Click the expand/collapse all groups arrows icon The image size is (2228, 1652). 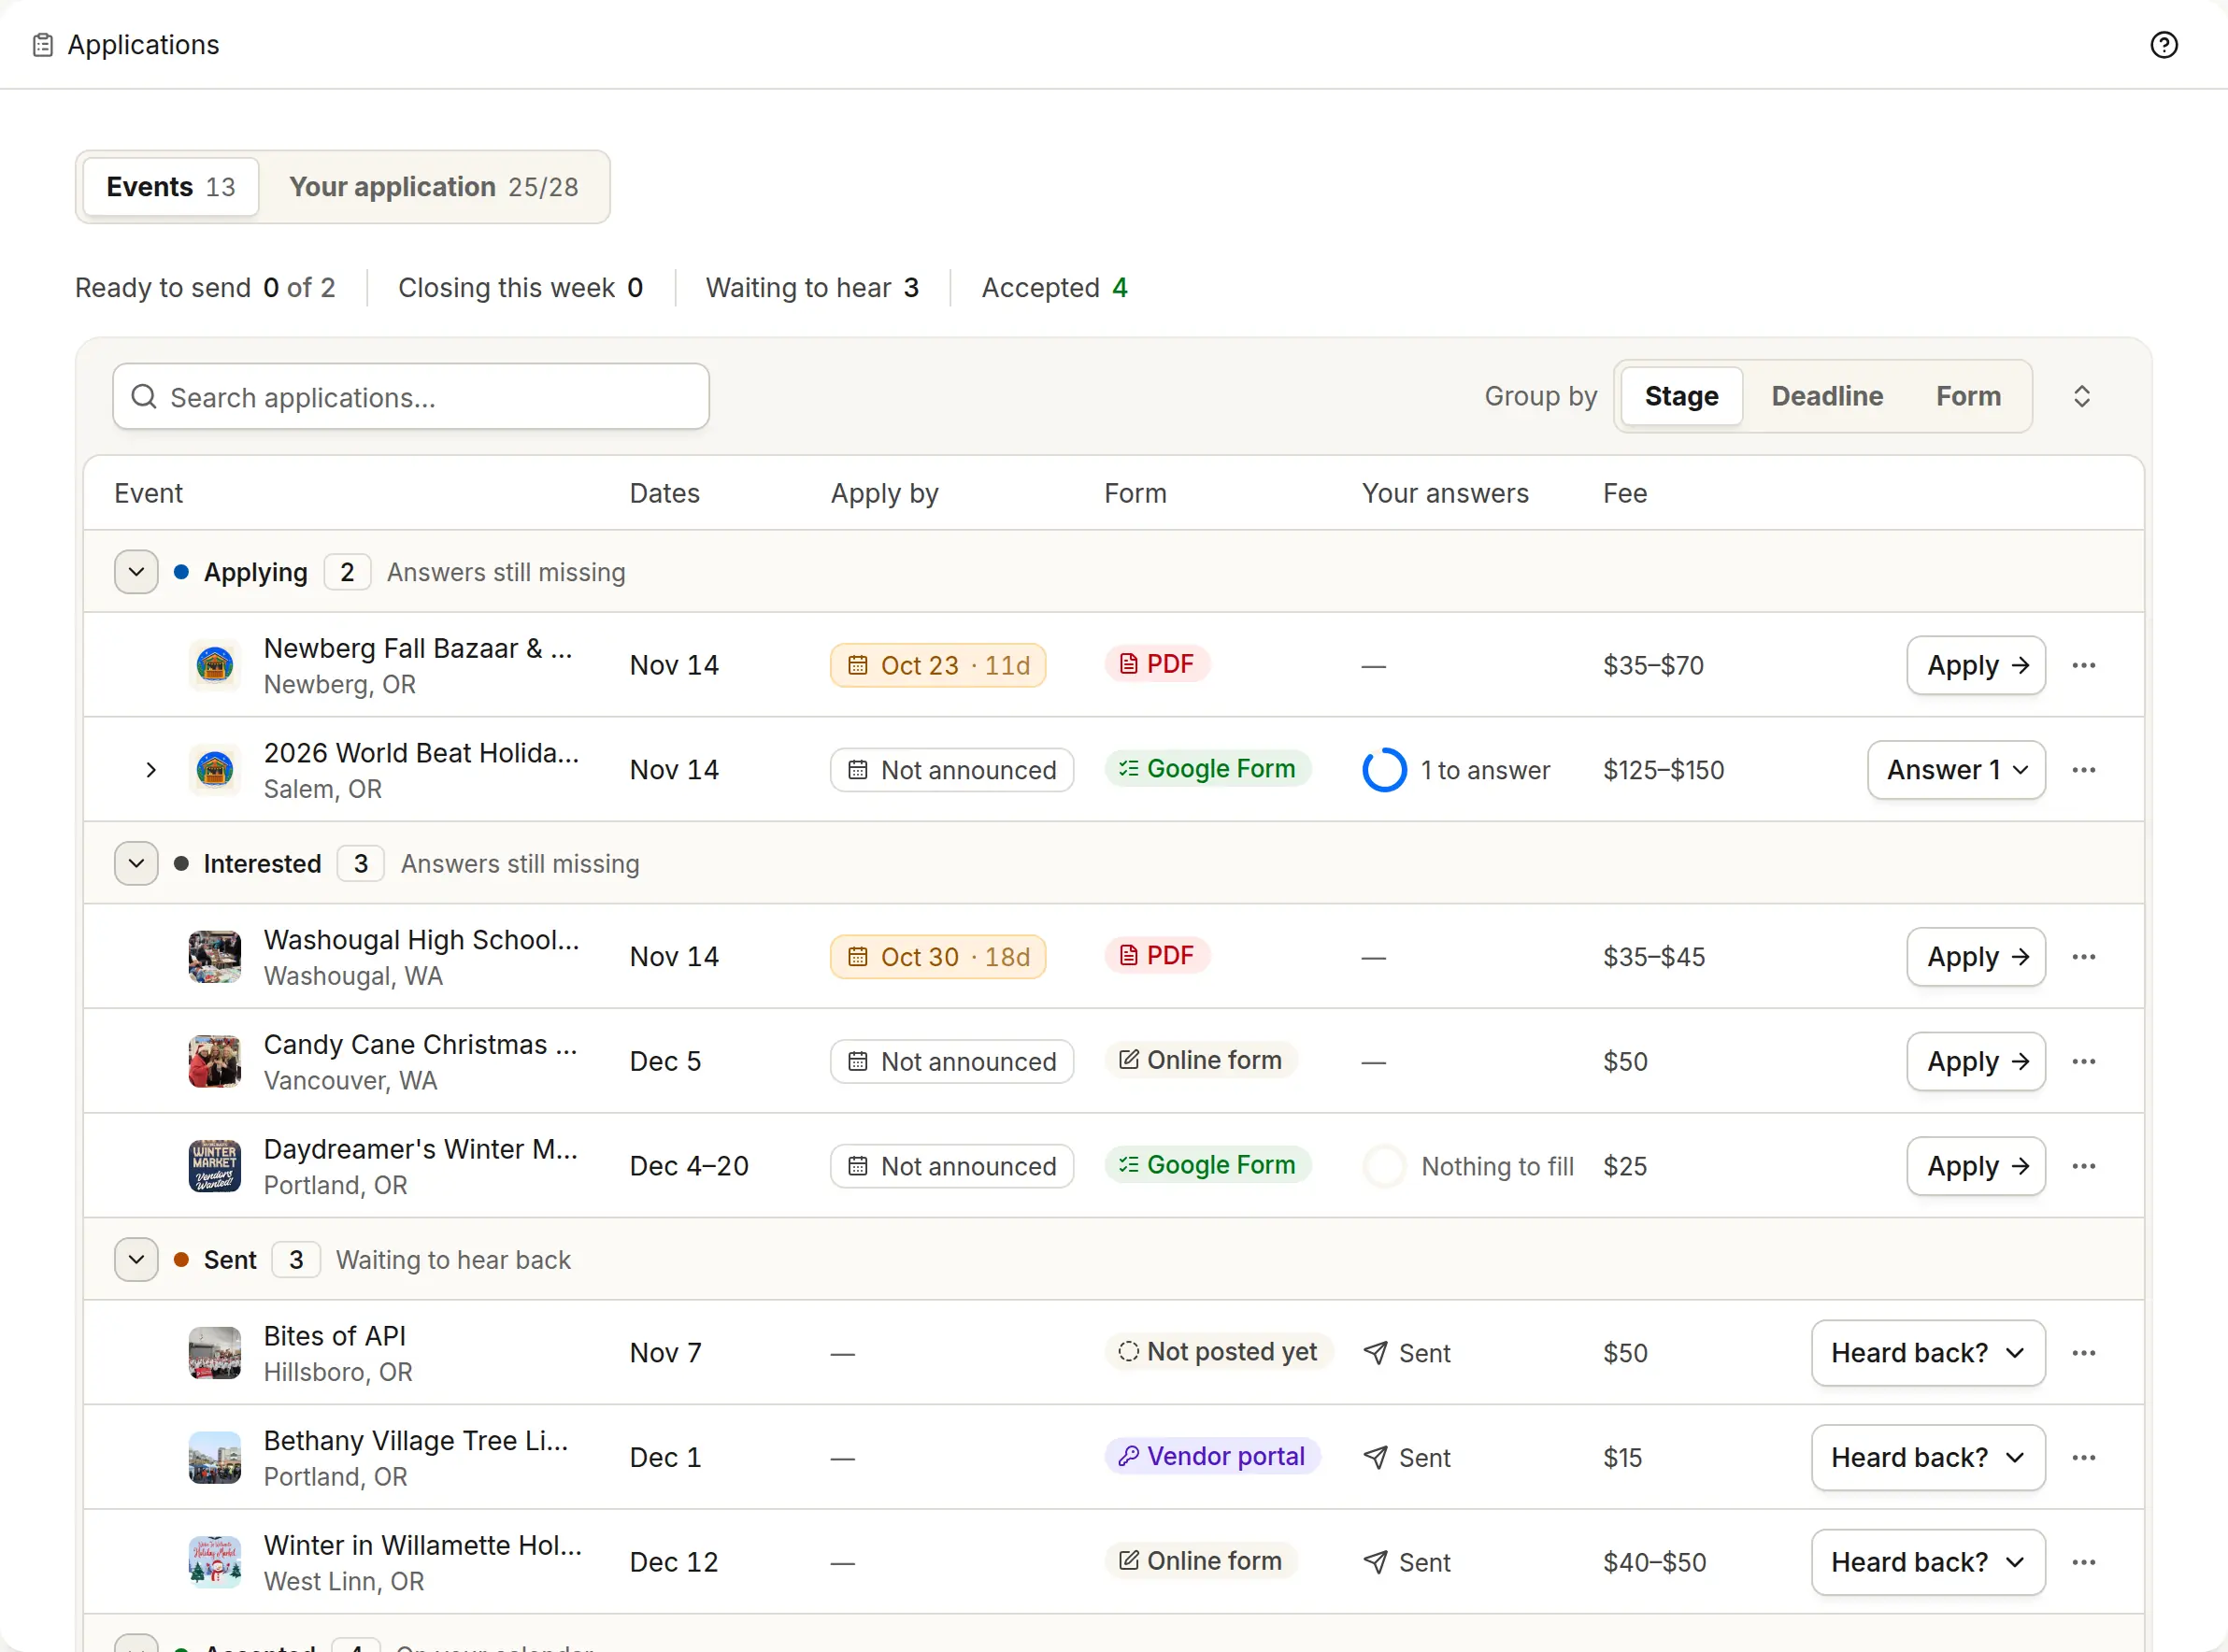[x=2081, y=396]
